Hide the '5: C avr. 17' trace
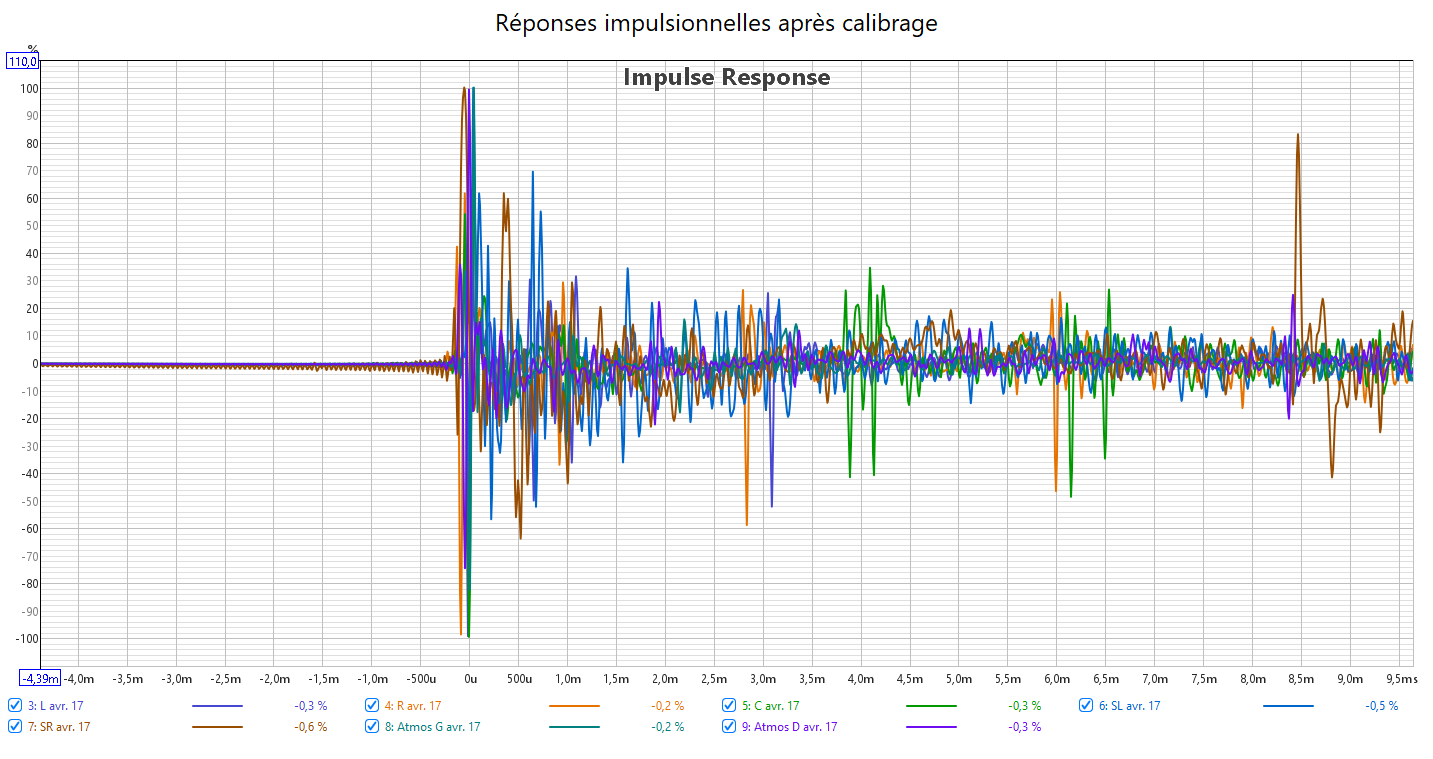 (x=730, y=706)
